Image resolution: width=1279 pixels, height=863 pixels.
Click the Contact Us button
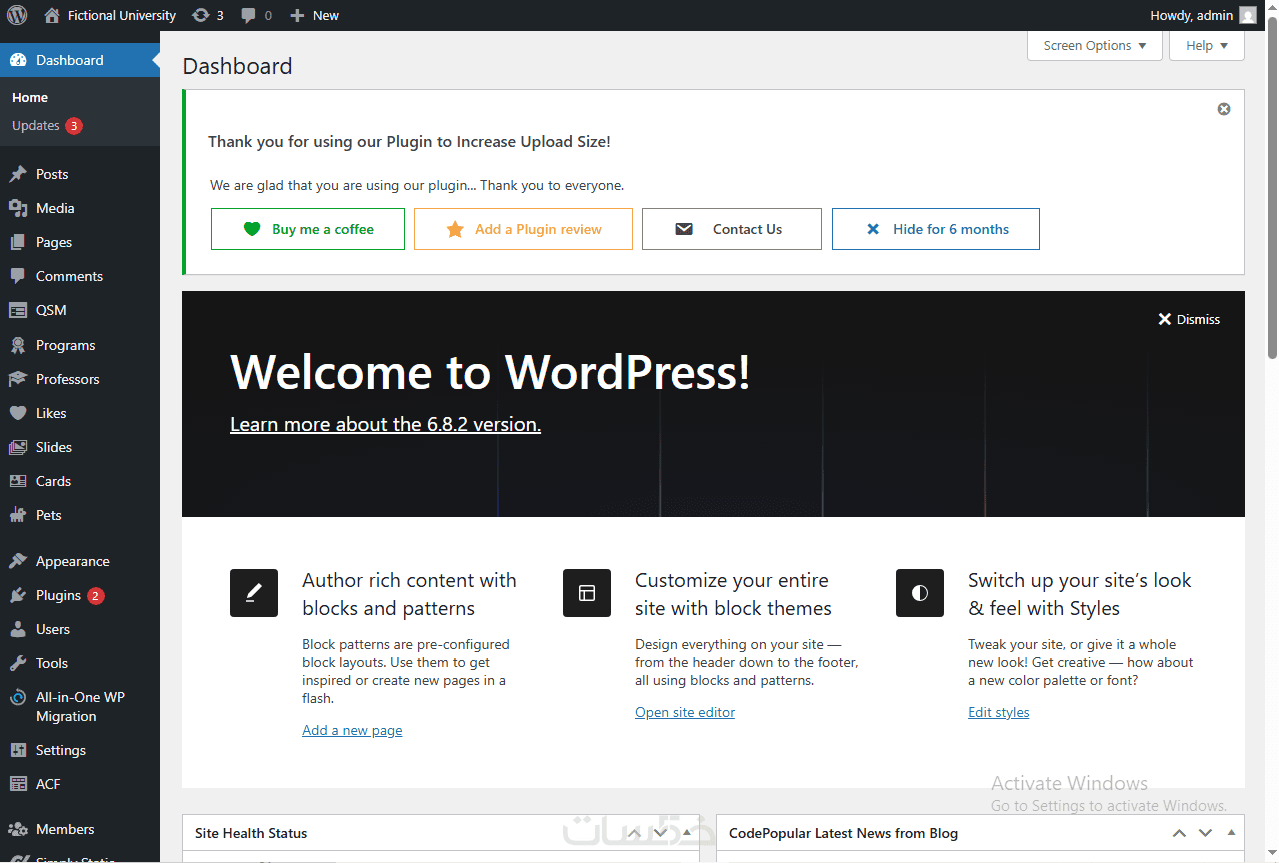732,229
